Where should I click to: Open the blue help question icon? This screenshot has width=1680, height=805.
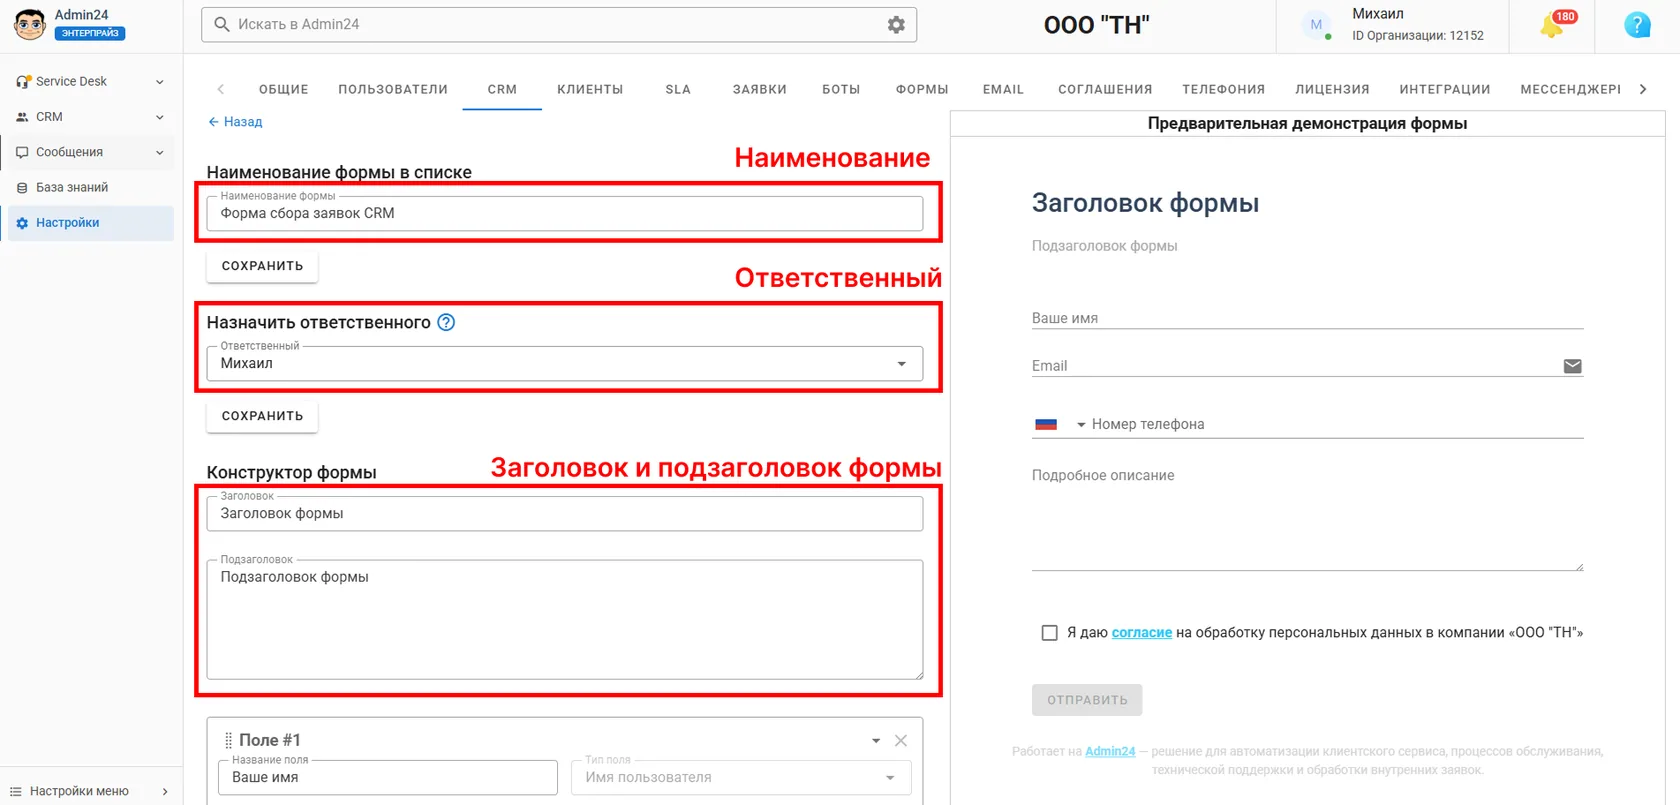pos(1637,25)
